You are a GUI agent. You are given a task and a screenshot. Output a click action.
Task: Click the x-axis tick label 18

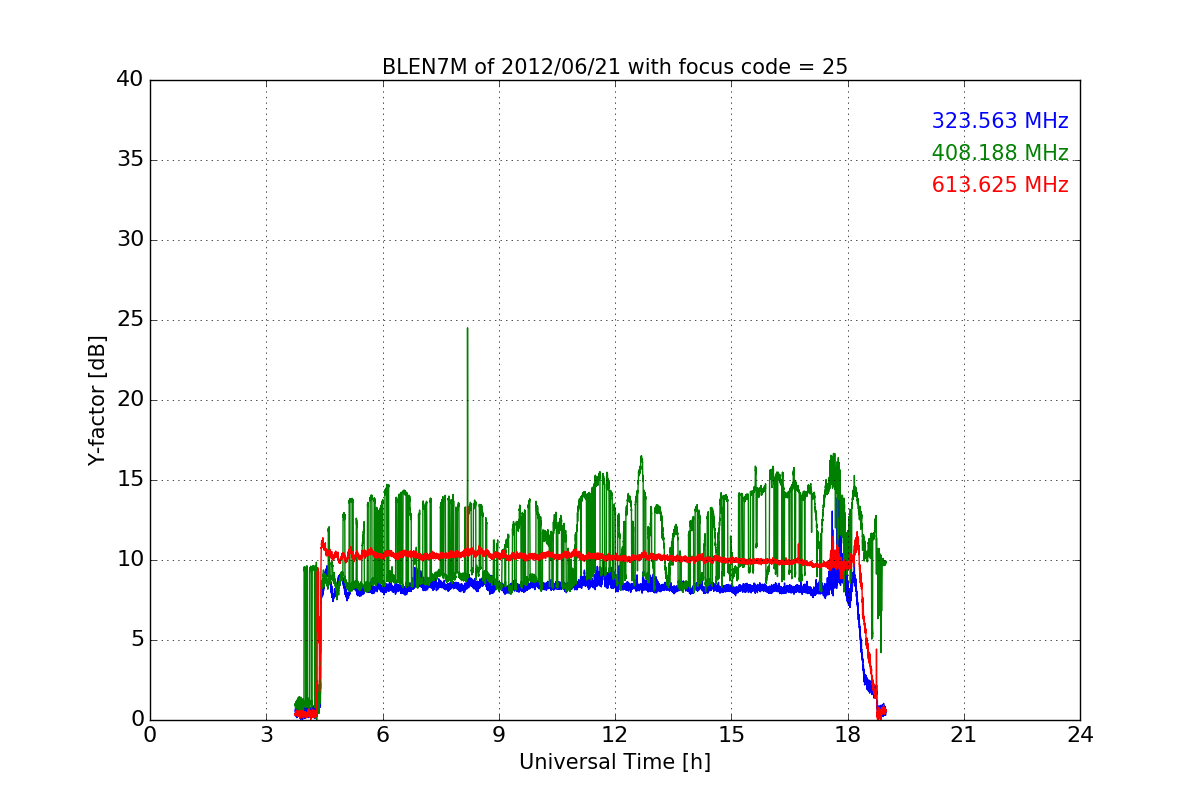pyautogui.click(x=848, y=735)
